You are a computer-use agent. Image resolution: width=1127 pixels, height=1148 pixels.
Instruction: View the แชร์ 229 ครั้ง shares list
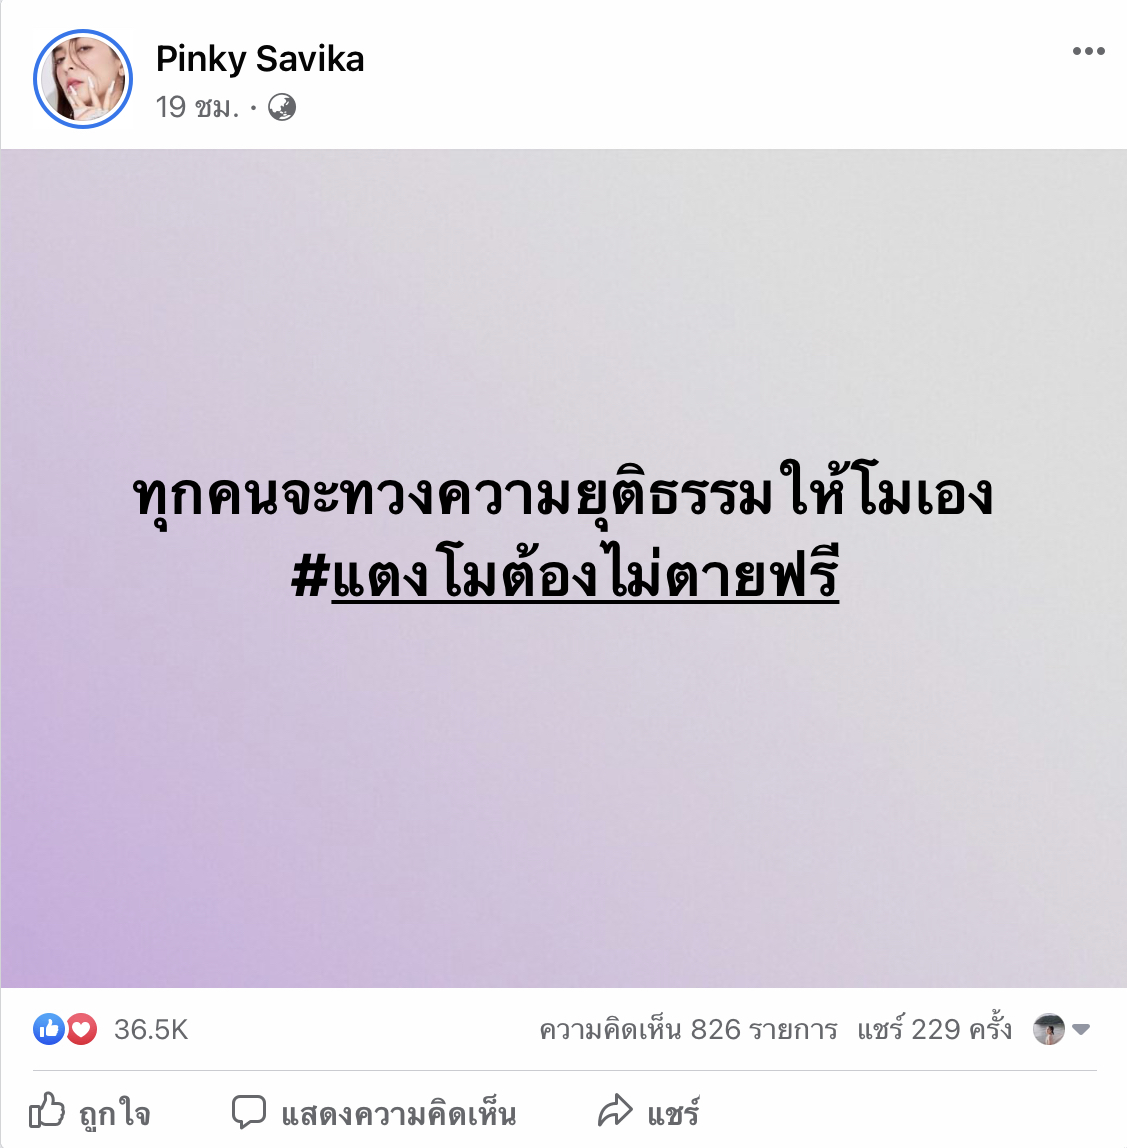(x=934, y=1029)
